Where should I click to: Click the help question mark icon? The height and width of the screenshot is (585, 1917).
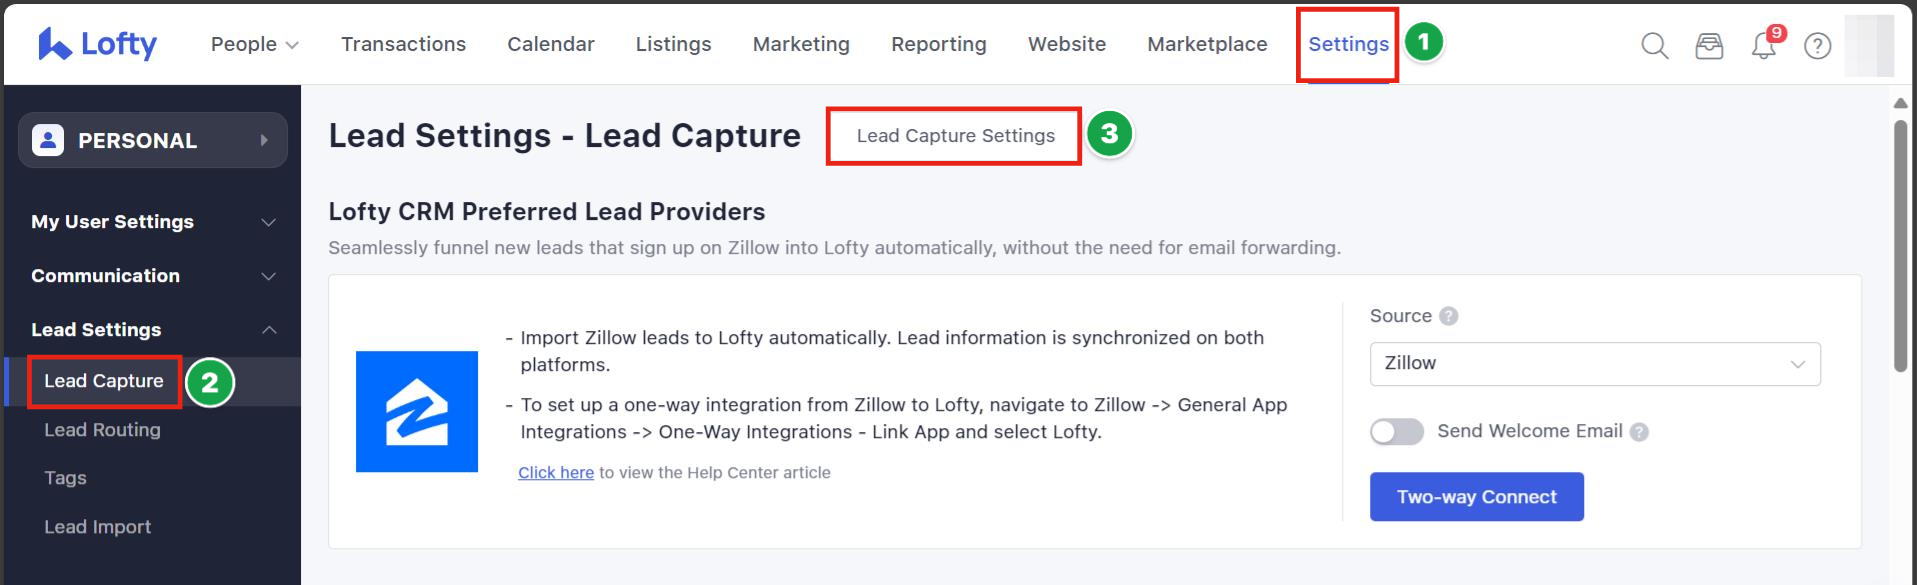click(1817, 46)
